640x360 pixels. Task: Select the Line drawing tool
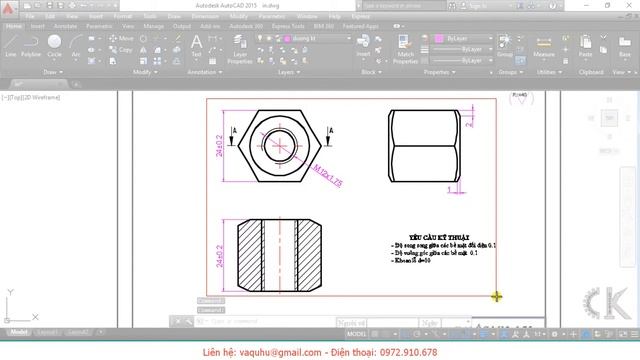(11, 46)
